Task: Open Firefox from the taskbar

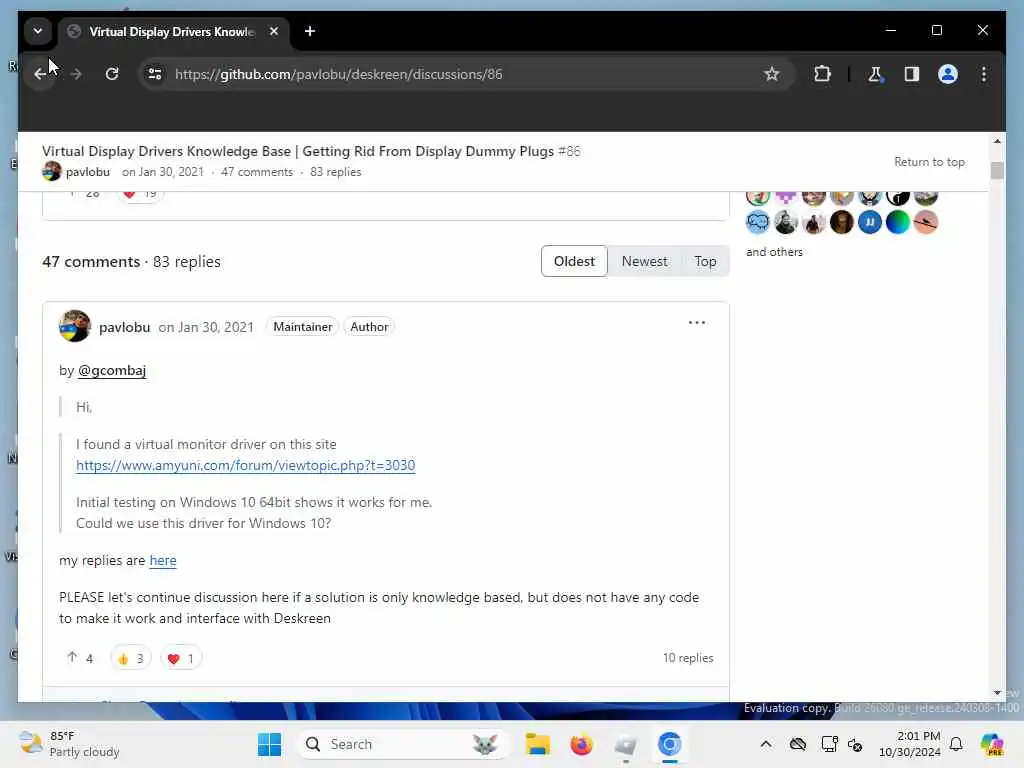Action: click(x=581, y=744)
